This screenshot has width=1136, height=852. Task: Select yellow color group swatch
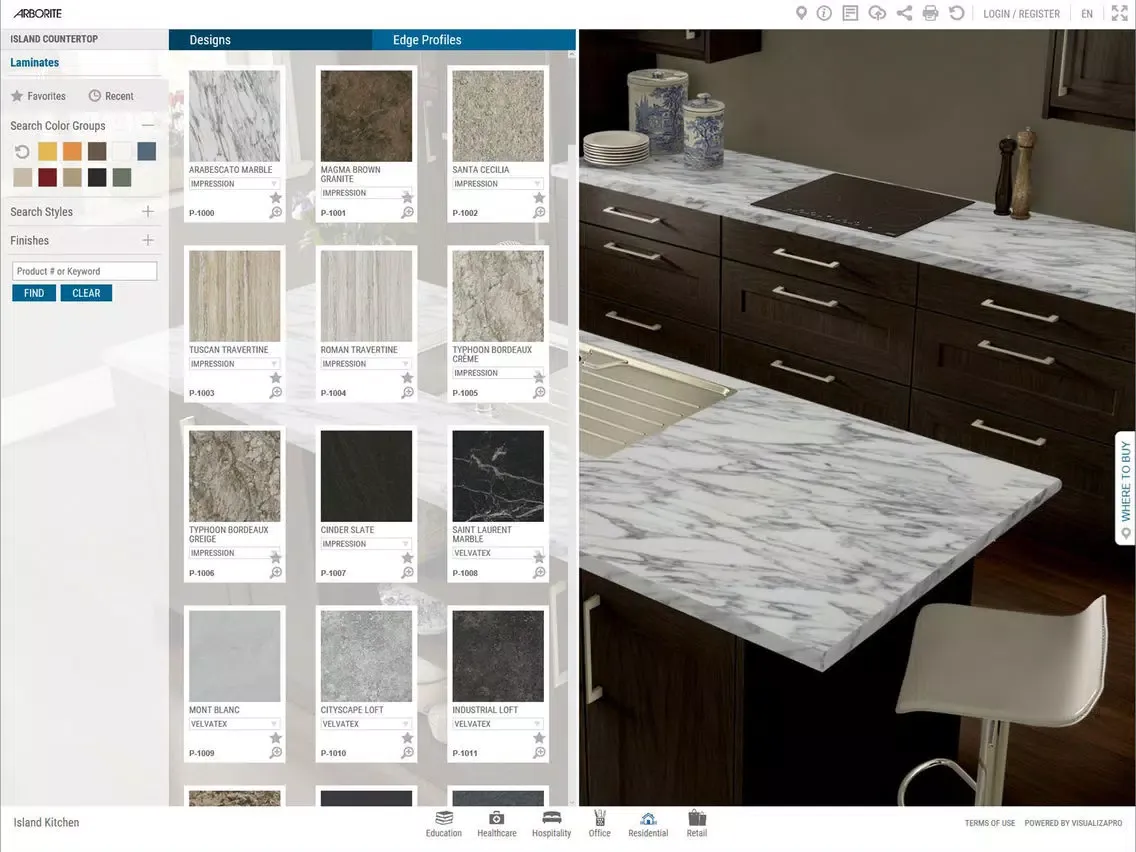pyautogui.click(x=48, y=151)
